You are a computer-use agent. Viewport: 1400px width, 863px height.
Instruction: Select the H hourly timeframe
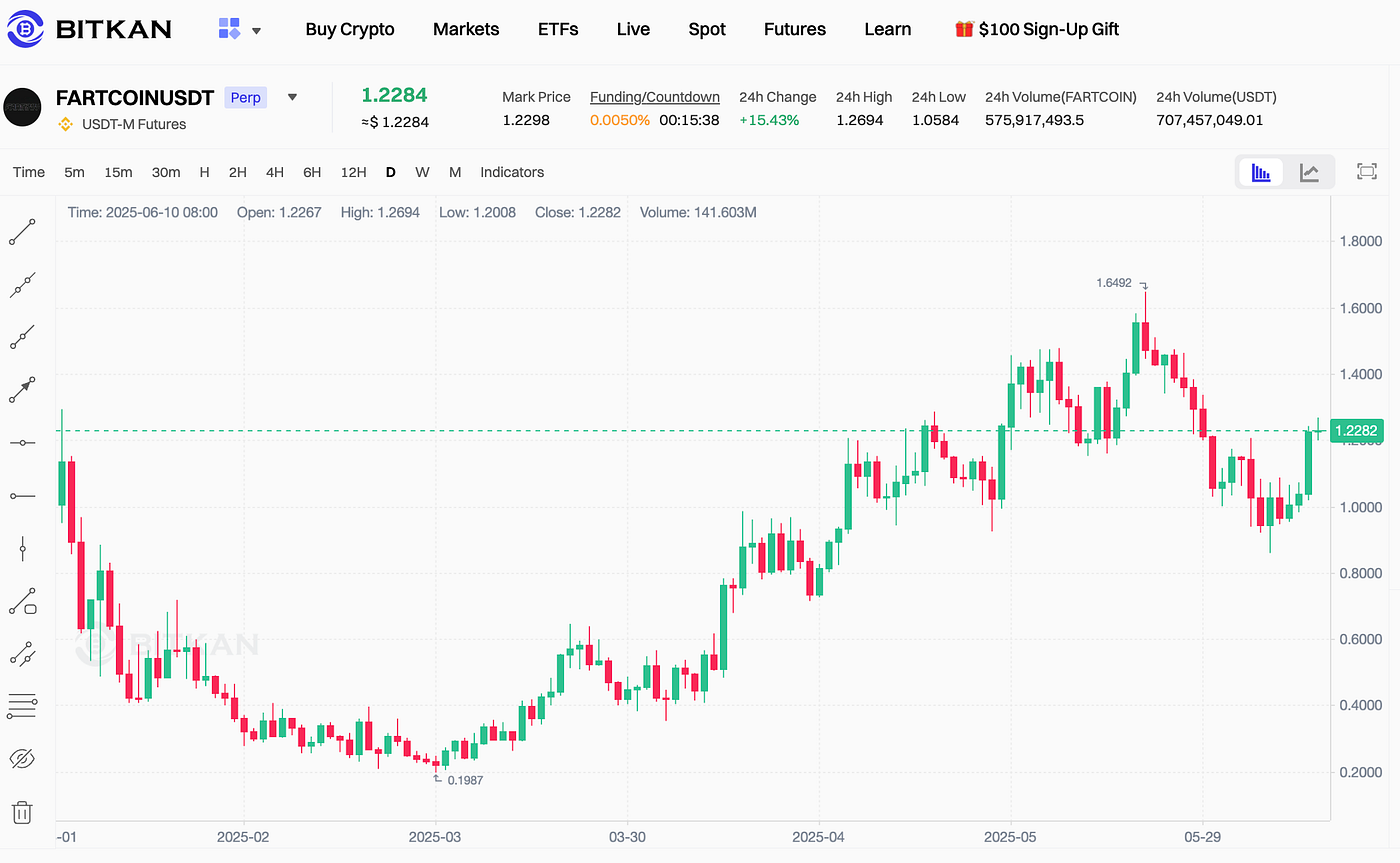click(x=204, y=172)
